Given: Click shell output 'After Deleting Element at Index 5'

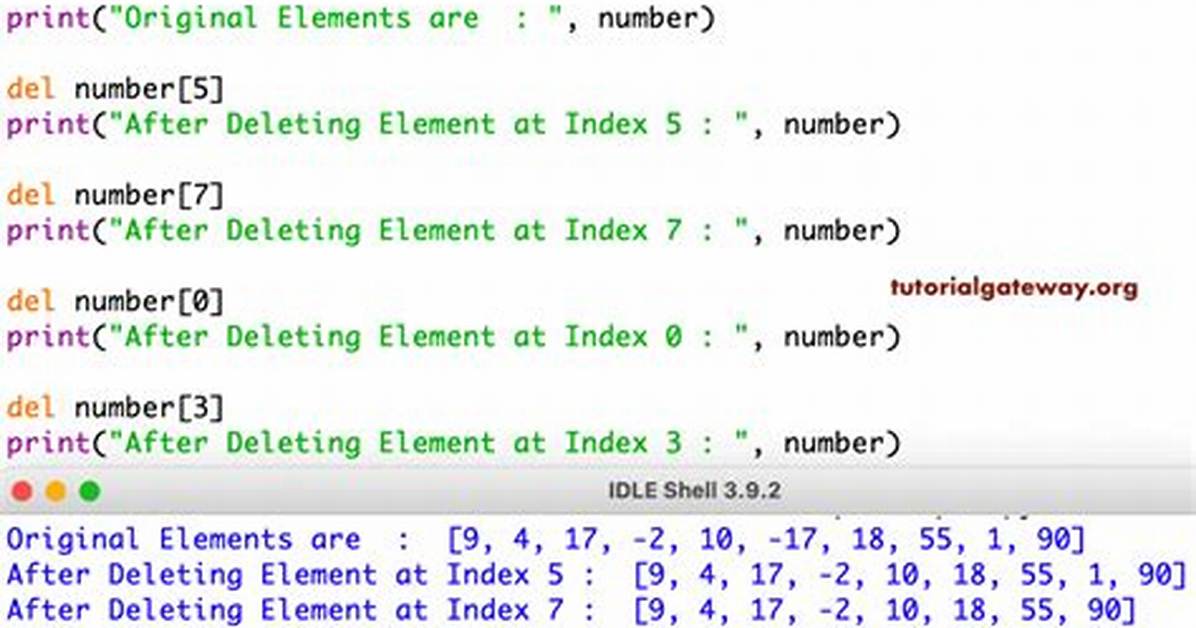Looking at the screenshot, I should coord(597,575).
